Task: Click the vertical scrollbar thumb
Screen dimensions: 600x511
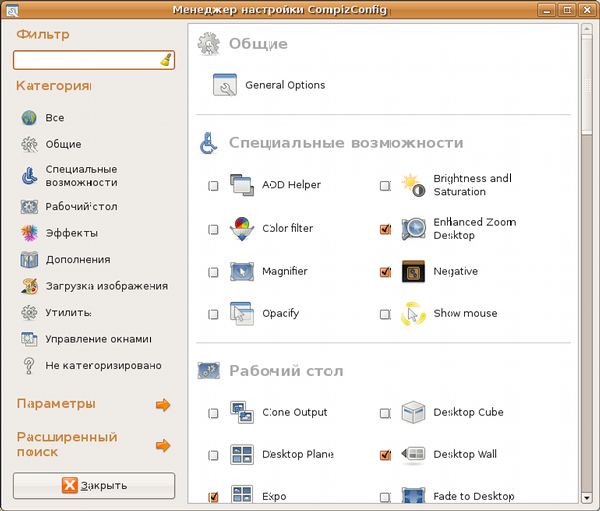Action: coord(586,83)
